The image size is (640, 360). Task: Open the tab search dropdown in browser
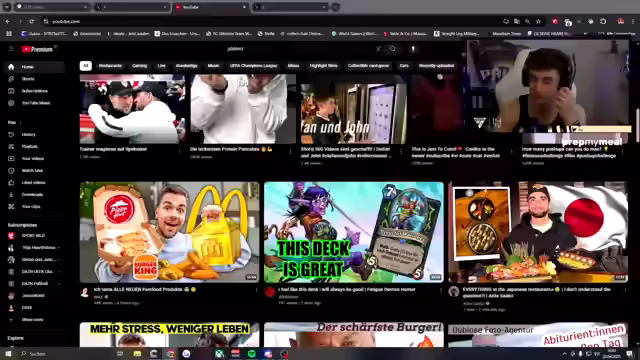tap(7, 7)
